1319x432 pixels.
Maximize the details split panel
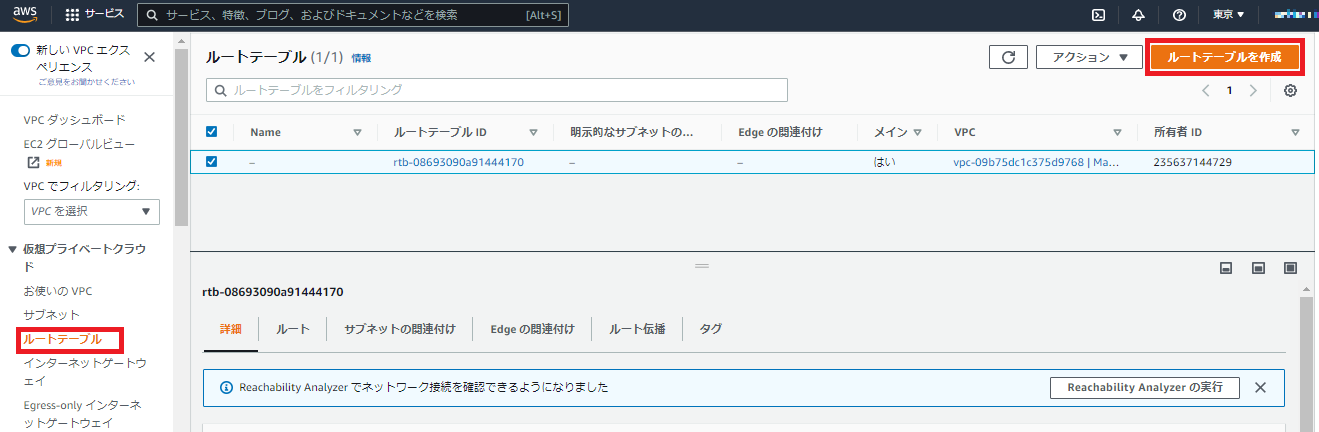(x=1291, y=268)
